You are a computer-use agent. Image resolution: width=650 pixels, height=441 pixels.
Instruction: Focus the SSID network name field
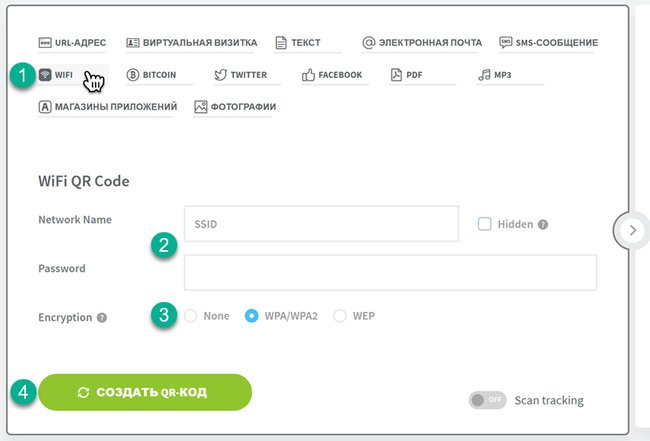(x=321, y=224)
